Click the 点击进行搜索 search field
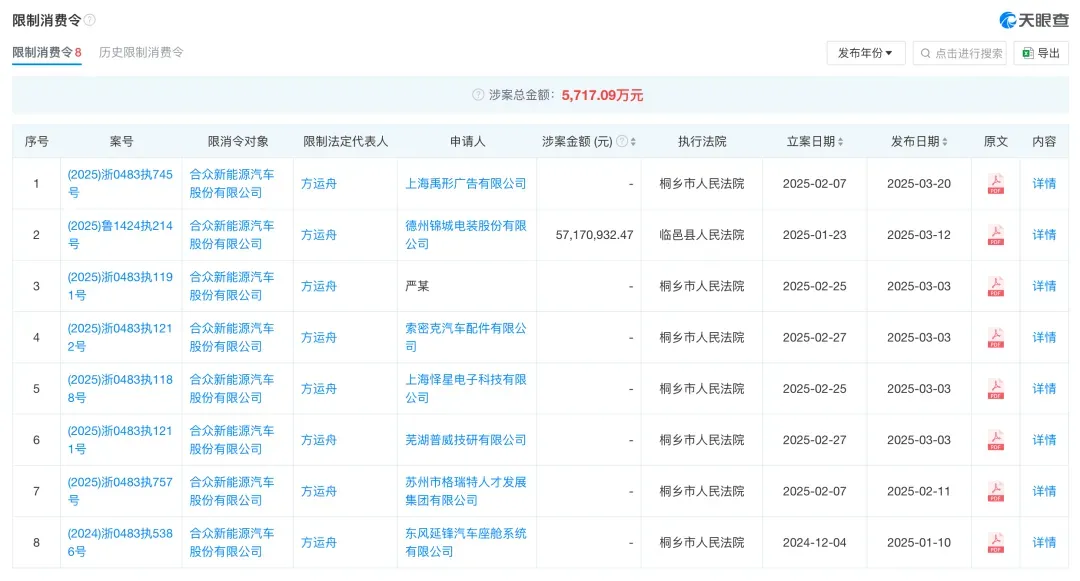This screenshot has height=581, width=1080. point(959,53)
